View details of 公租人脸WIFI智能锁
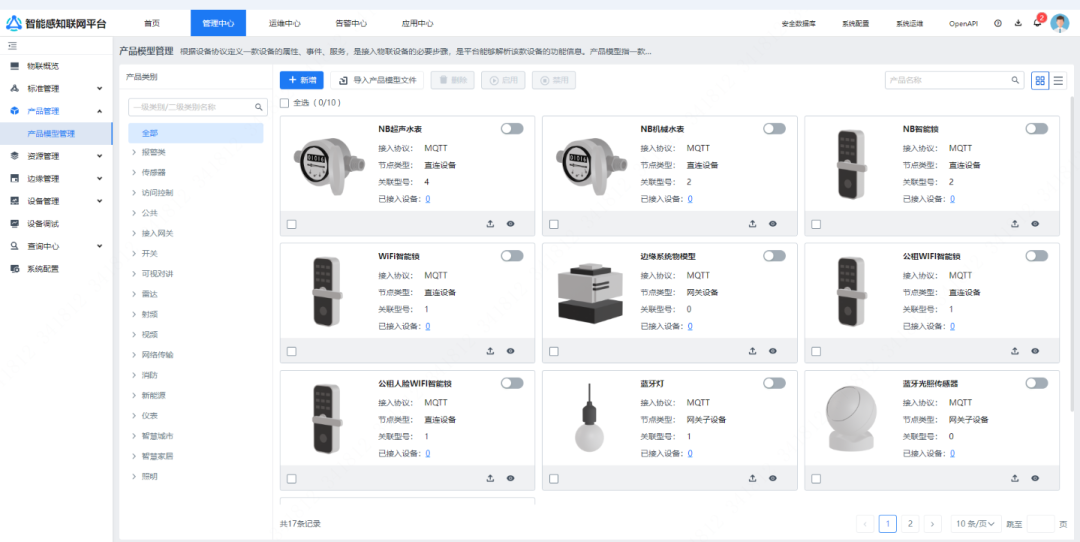1080x542 pixels. pos(510,478)
